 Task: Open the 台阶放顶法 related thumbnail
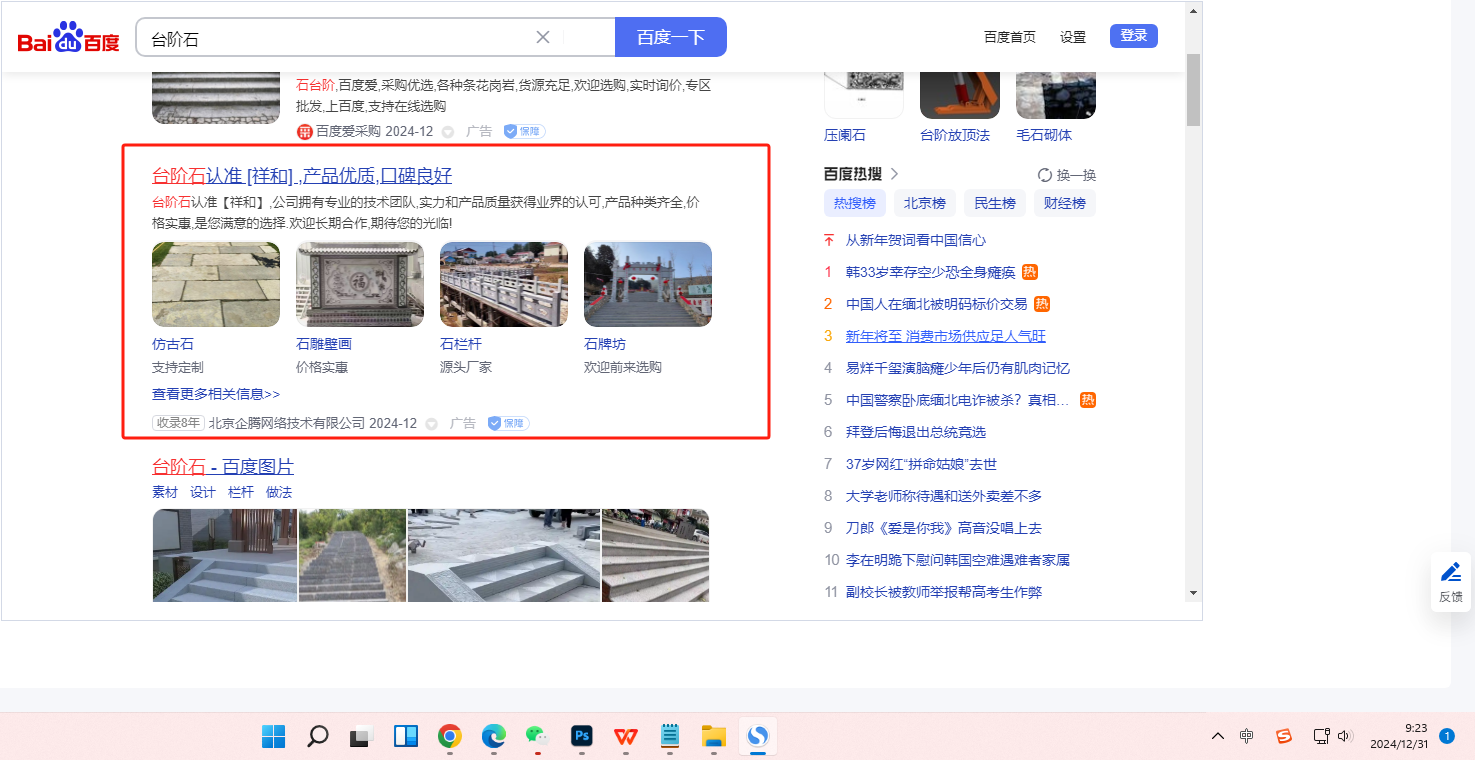[x=960, y=95]
